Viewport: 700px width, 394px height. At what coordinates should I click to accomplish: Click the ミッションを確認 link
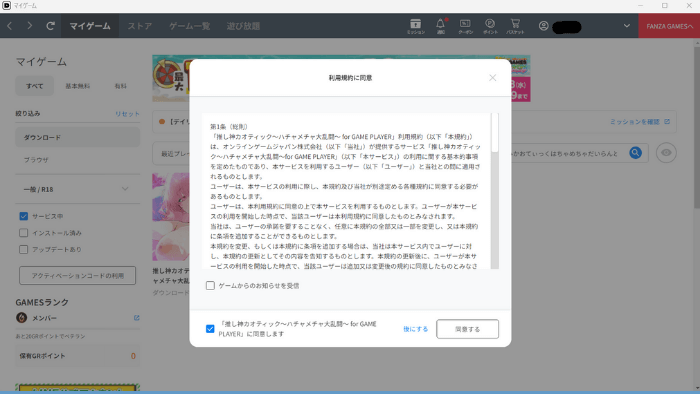coord(640,122)
